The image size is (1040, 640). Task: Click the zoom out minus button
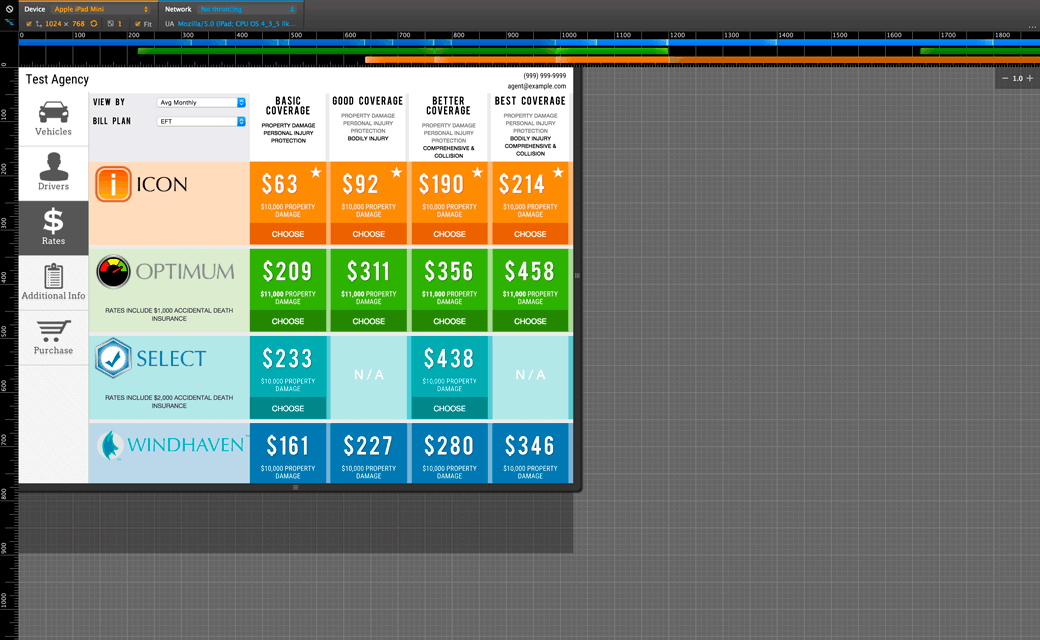pos(1005,78)
